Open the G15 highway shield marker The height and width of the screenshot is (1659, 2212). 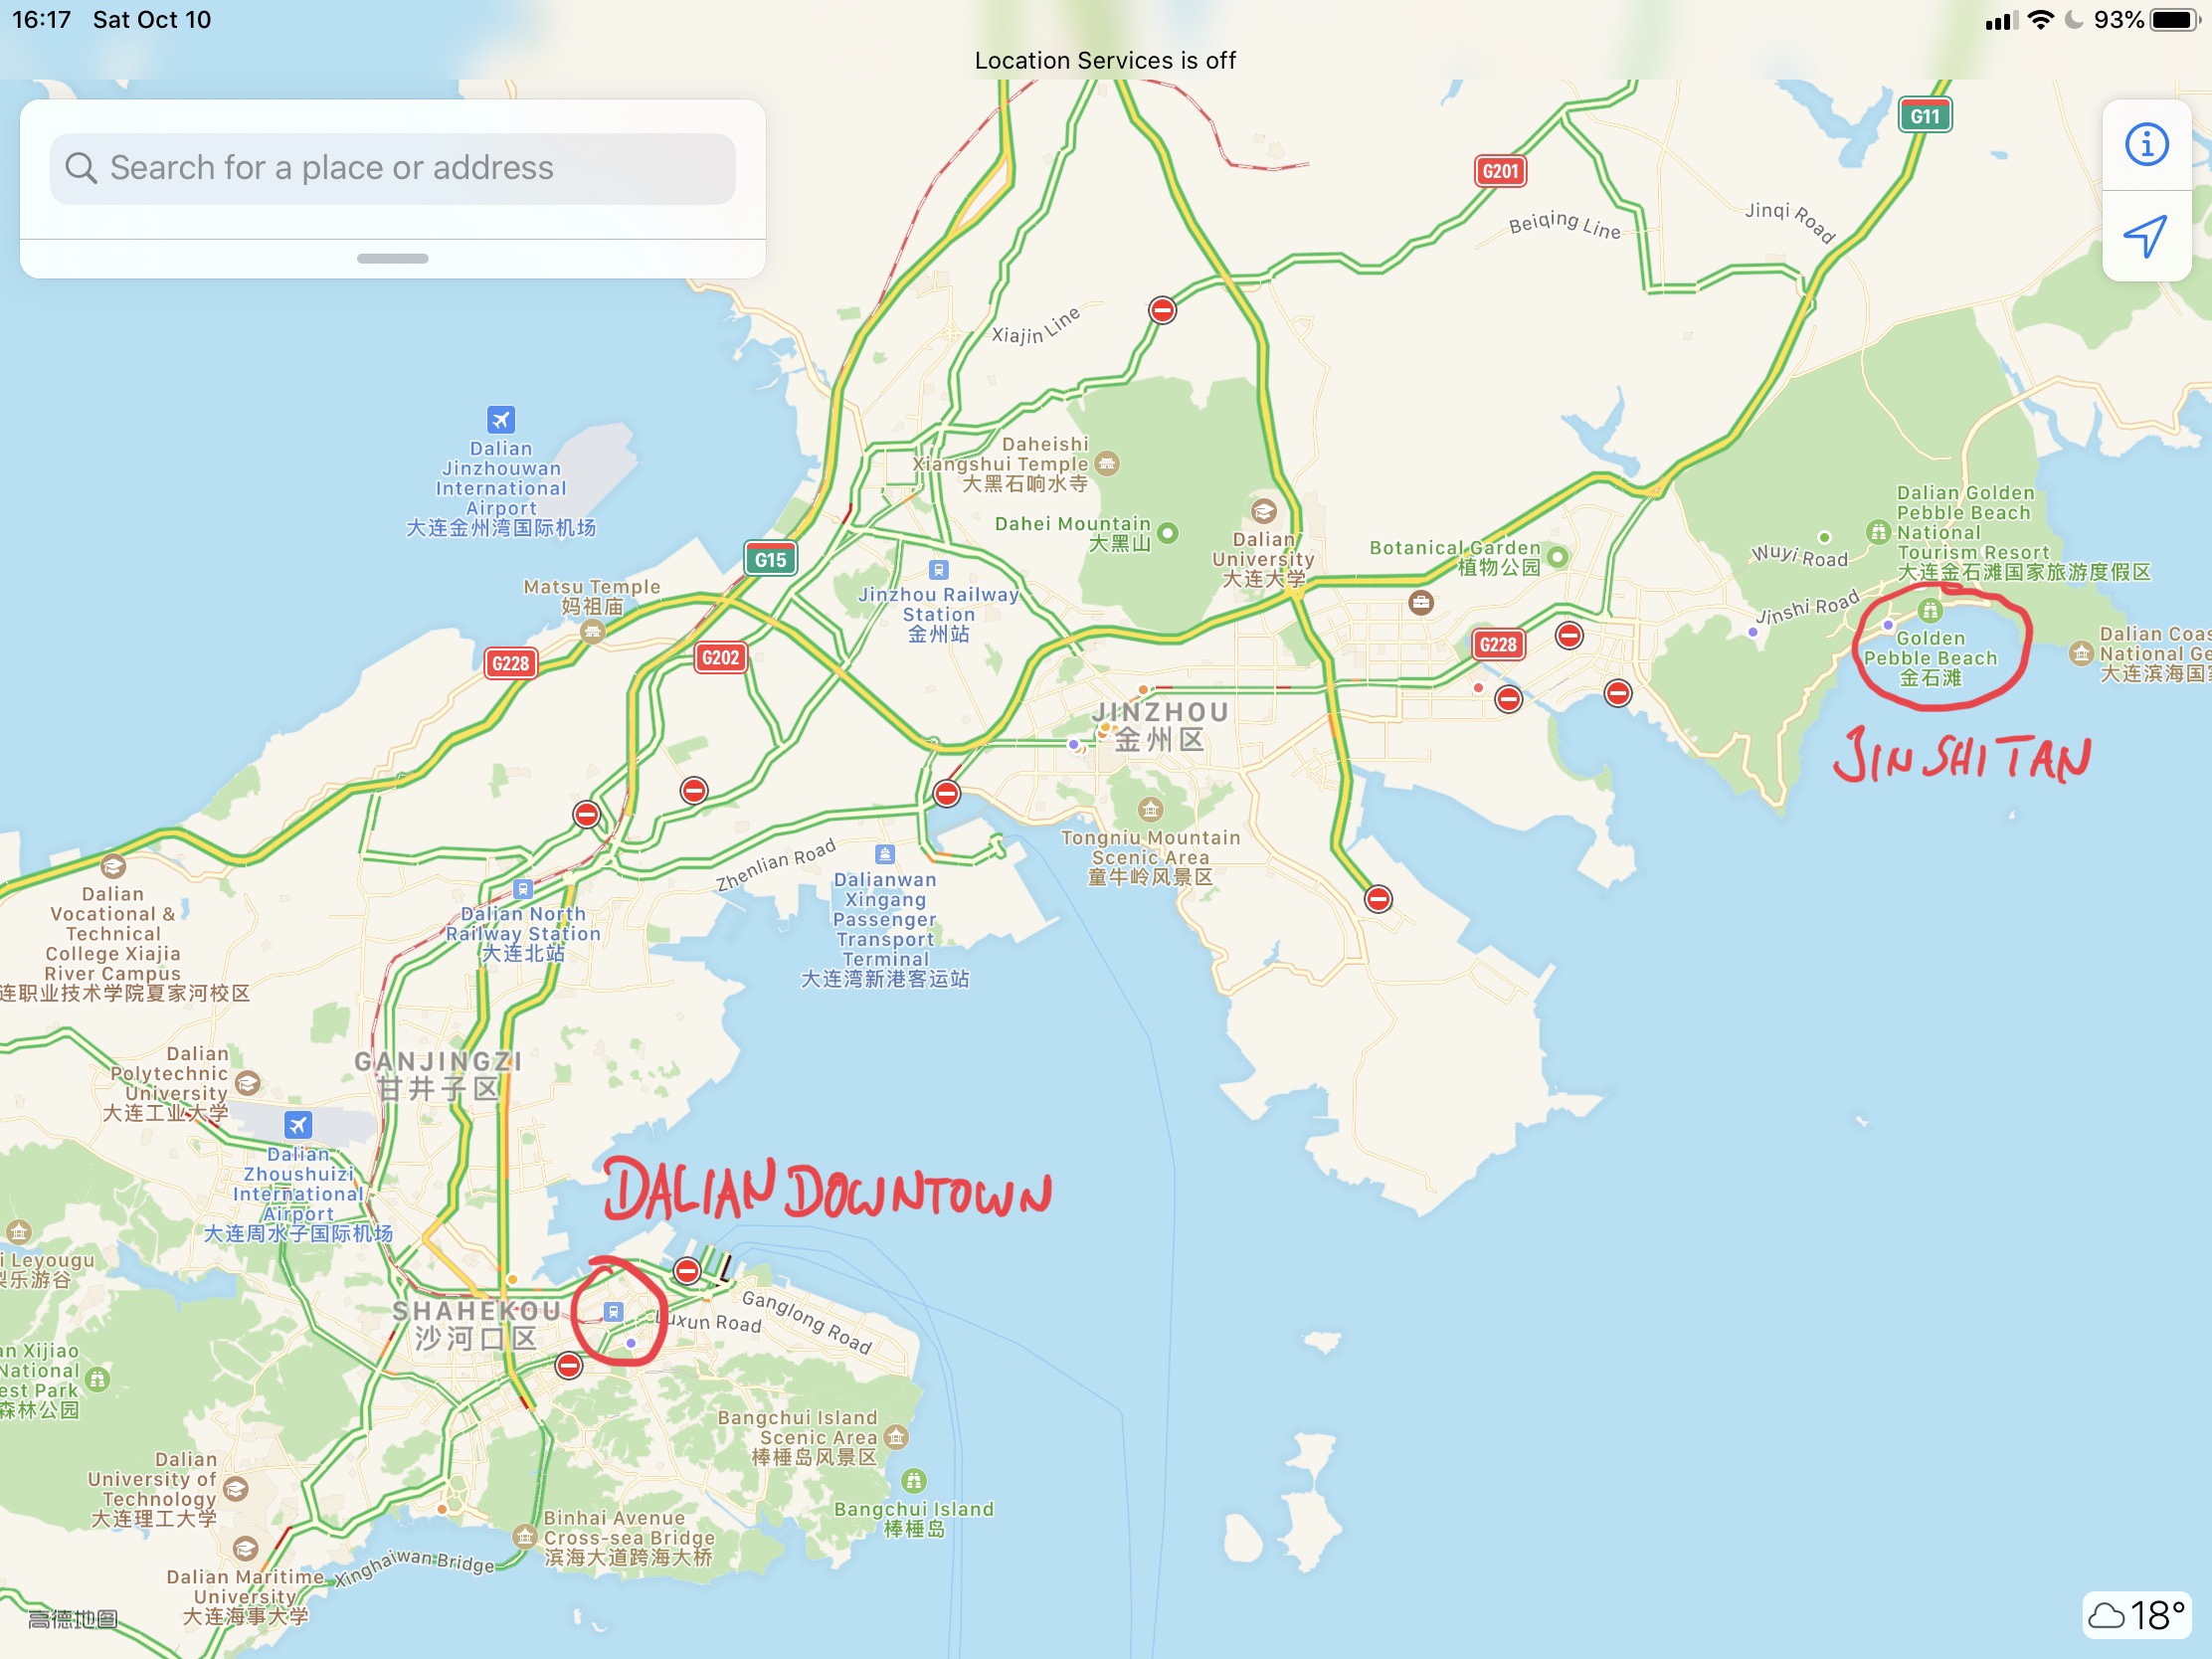pyautogui.click(x=770, y=559)
